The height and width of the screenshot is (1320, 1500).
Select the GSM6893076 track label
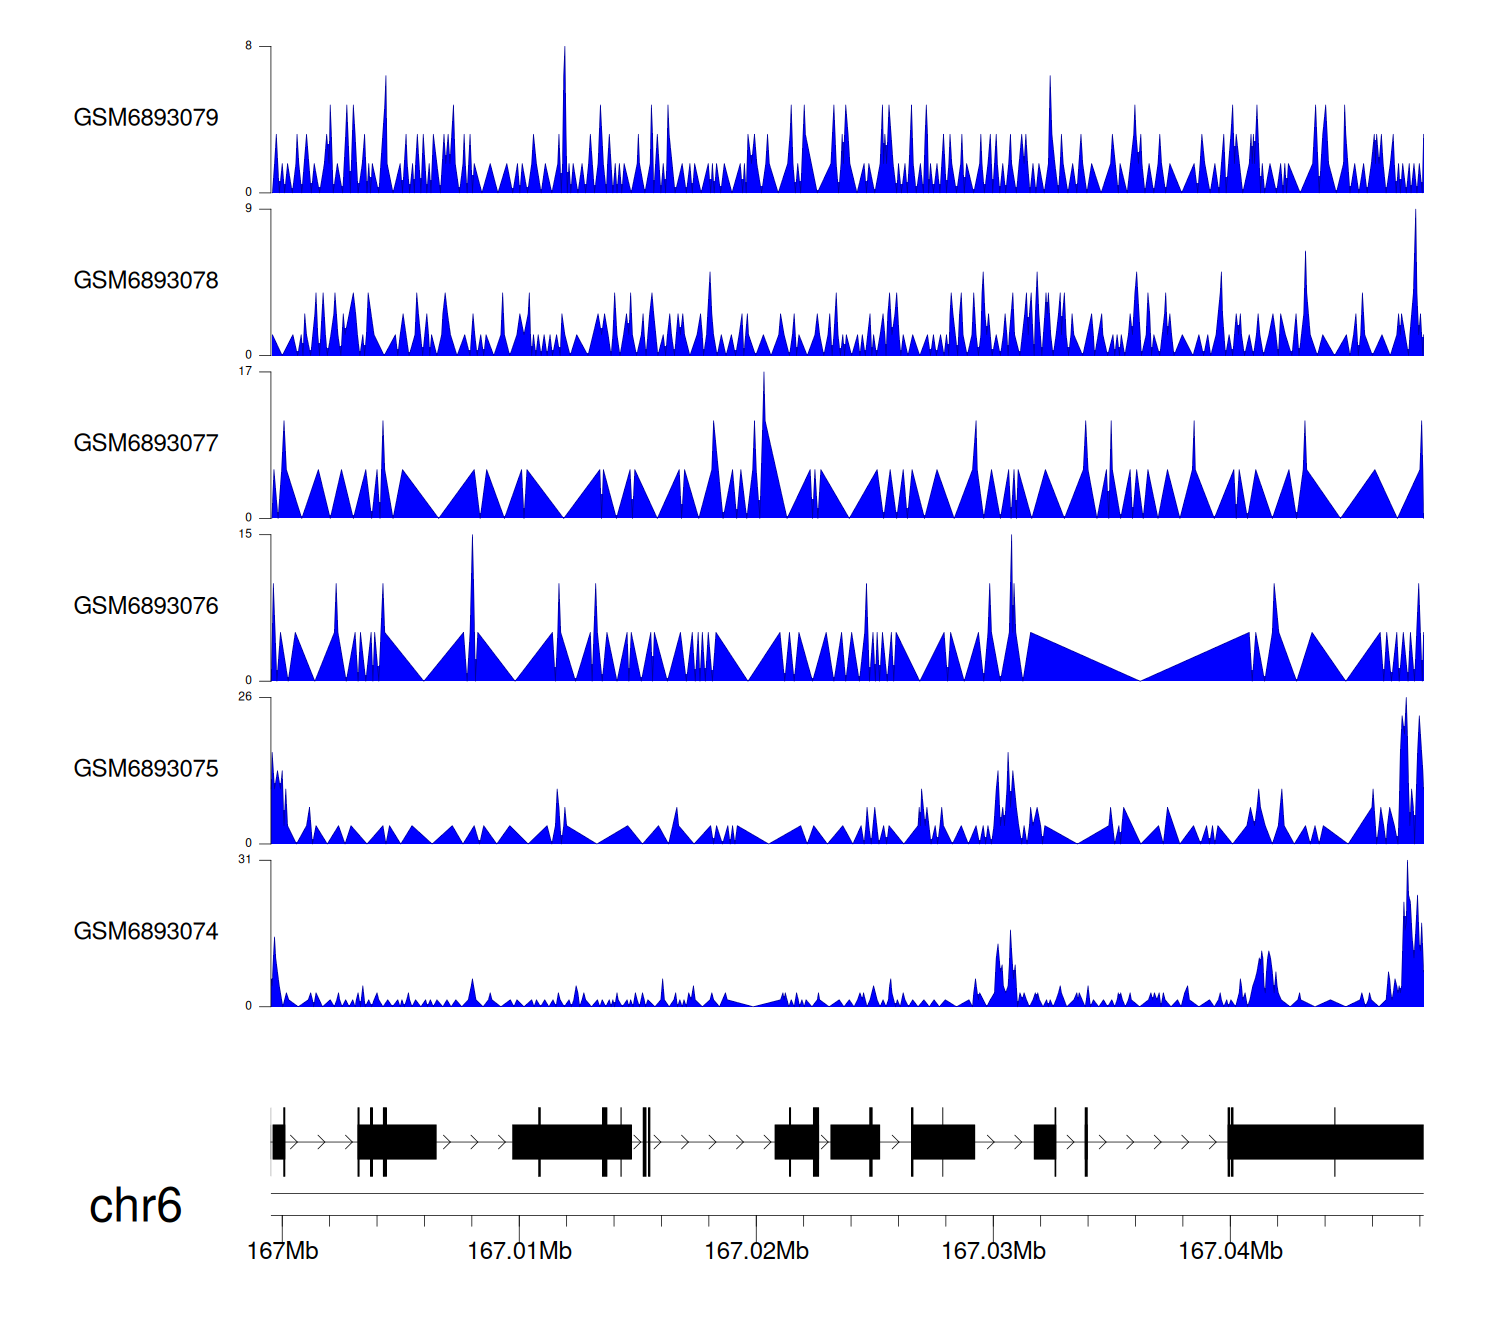[146, 607]
